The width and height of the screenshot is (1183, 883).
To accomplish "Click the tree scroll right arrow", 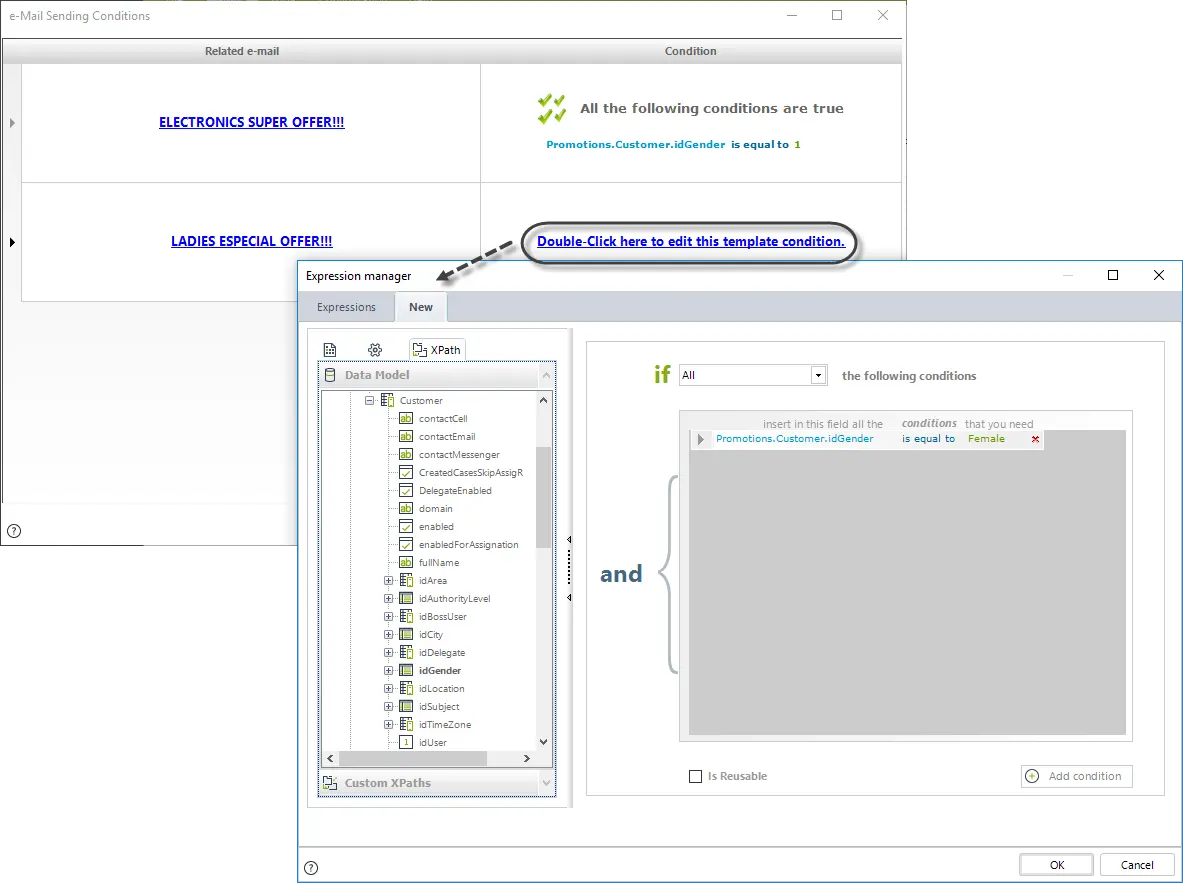I will click(527, 758).
